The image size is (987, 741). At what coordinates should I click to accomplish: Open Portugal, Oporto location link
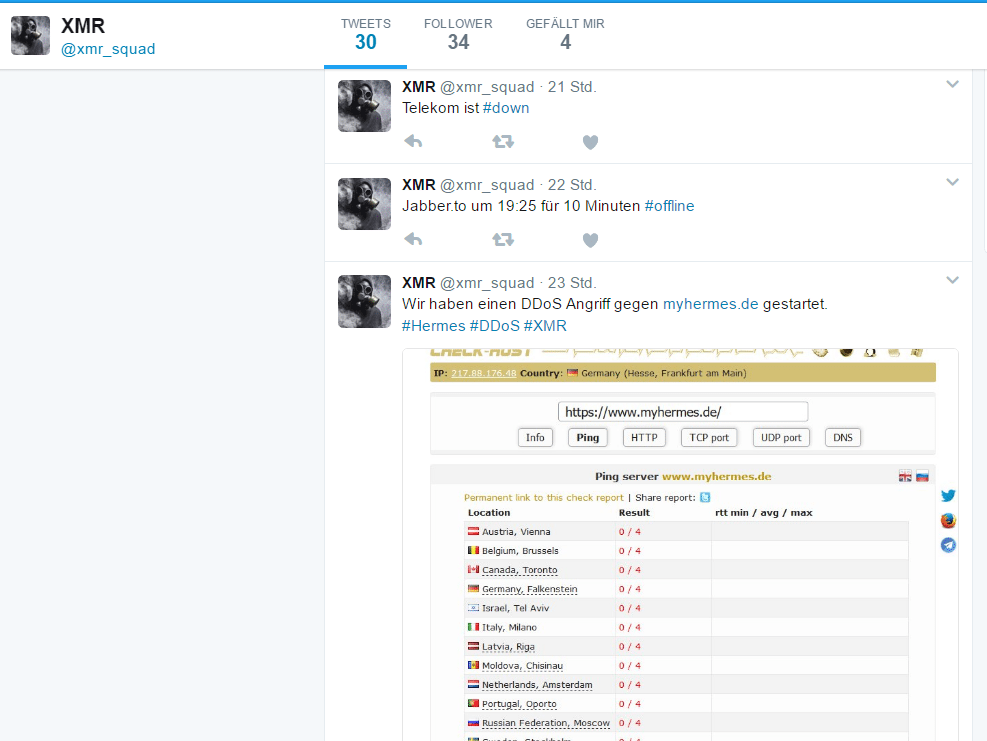[519, 704]
